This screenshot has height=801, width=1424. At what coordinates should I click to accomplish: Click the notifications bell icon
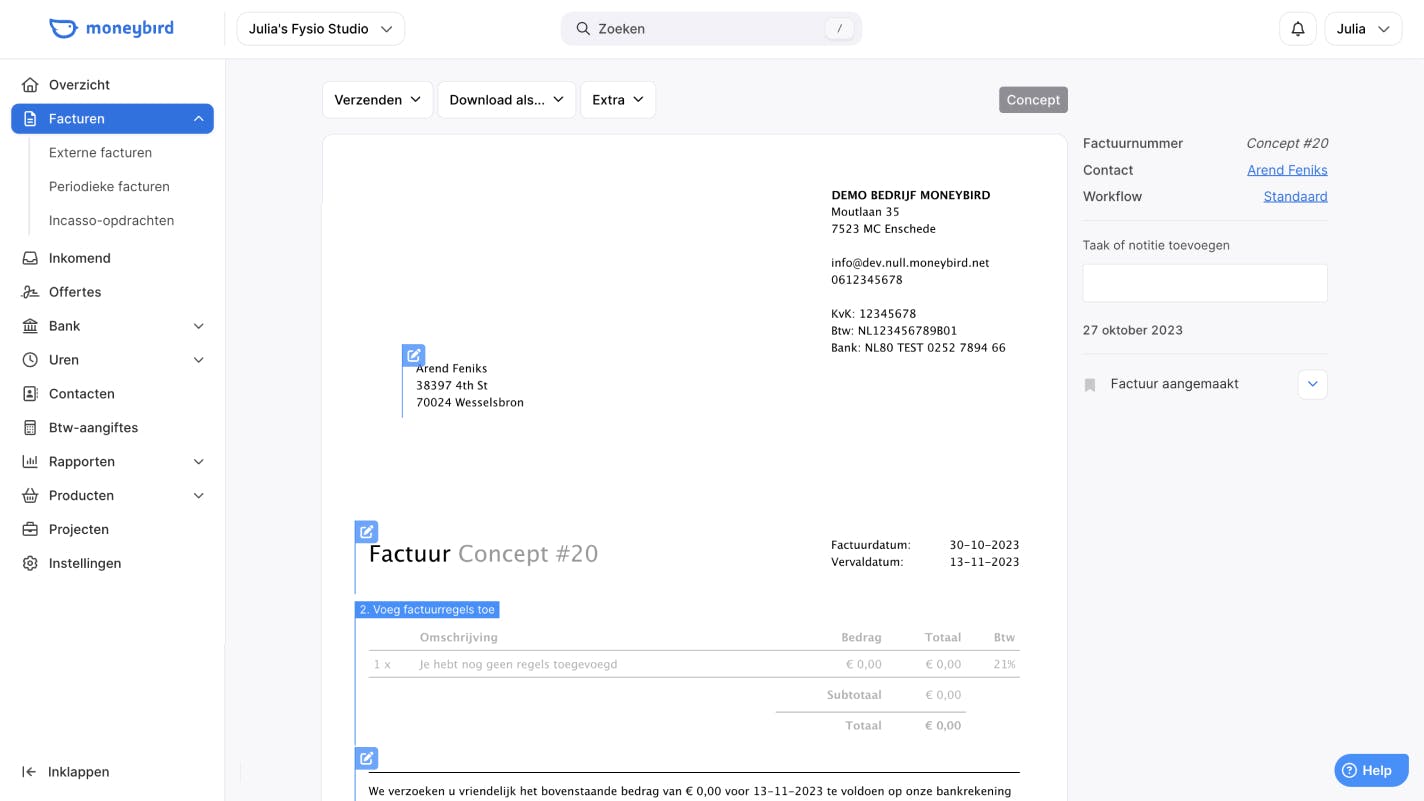pos(1297,29)
